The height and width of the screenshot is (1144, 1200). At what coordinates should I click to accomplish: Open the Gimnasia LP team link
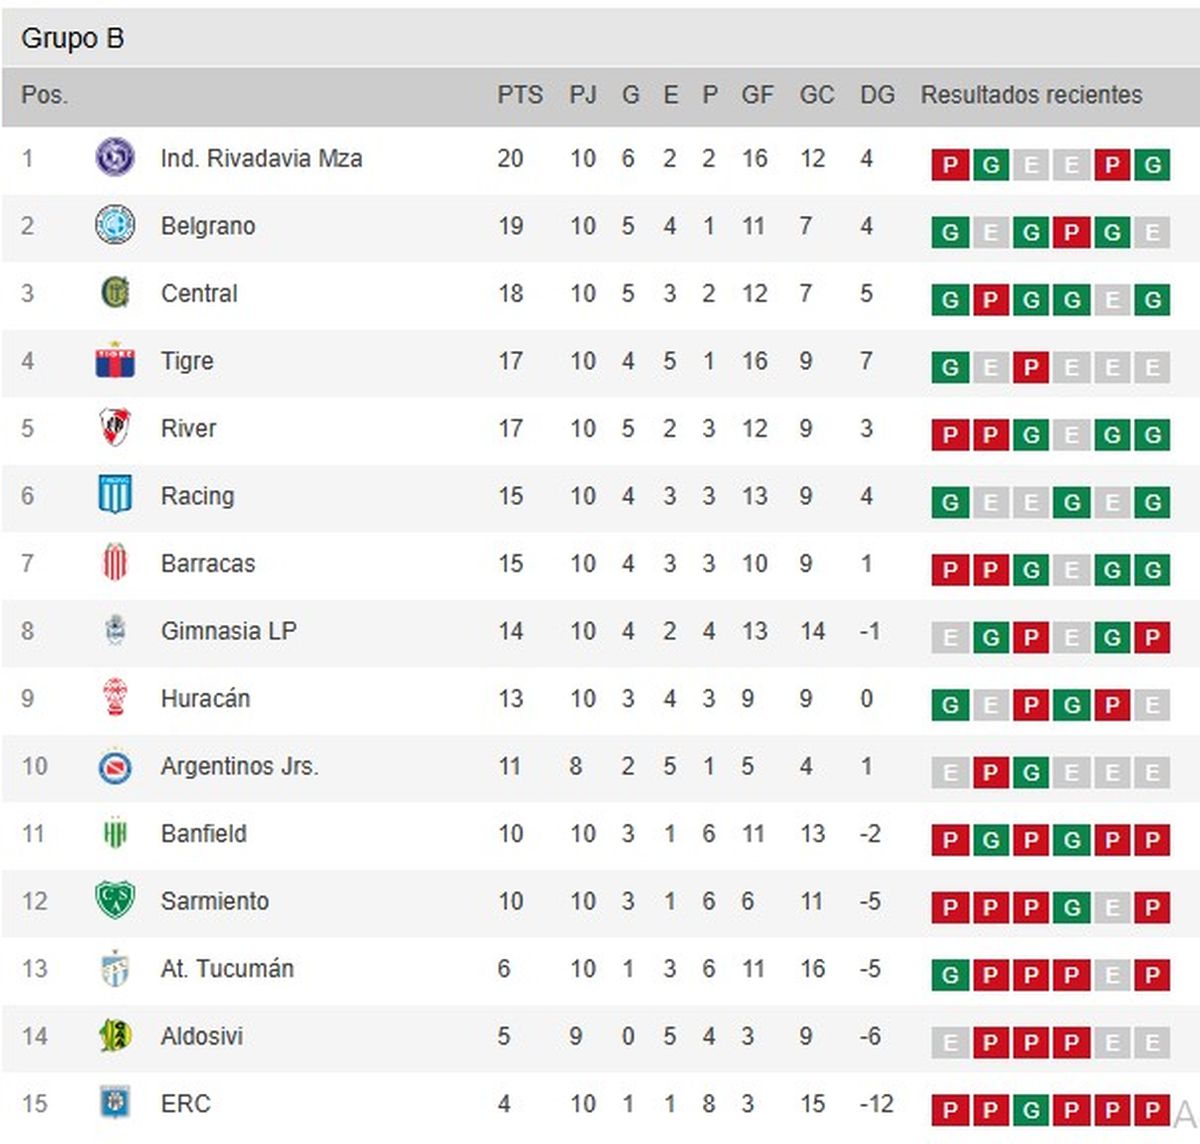tap(228, 631)
